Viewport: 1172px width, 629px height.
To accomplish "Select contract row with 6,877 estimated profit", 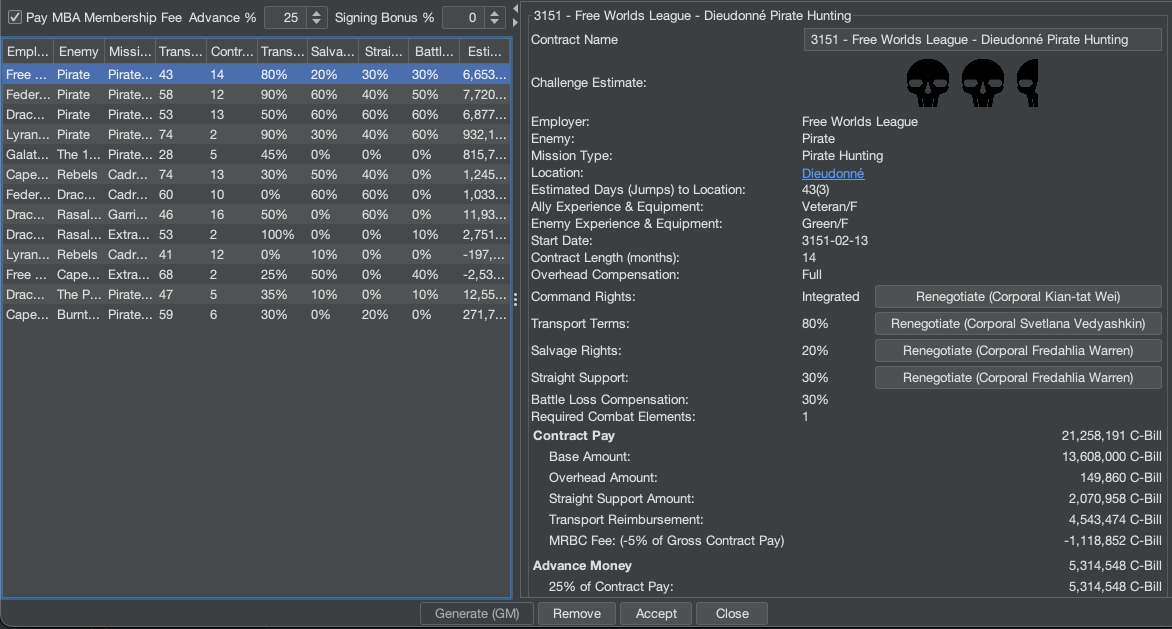I will (x=256, y=114).
